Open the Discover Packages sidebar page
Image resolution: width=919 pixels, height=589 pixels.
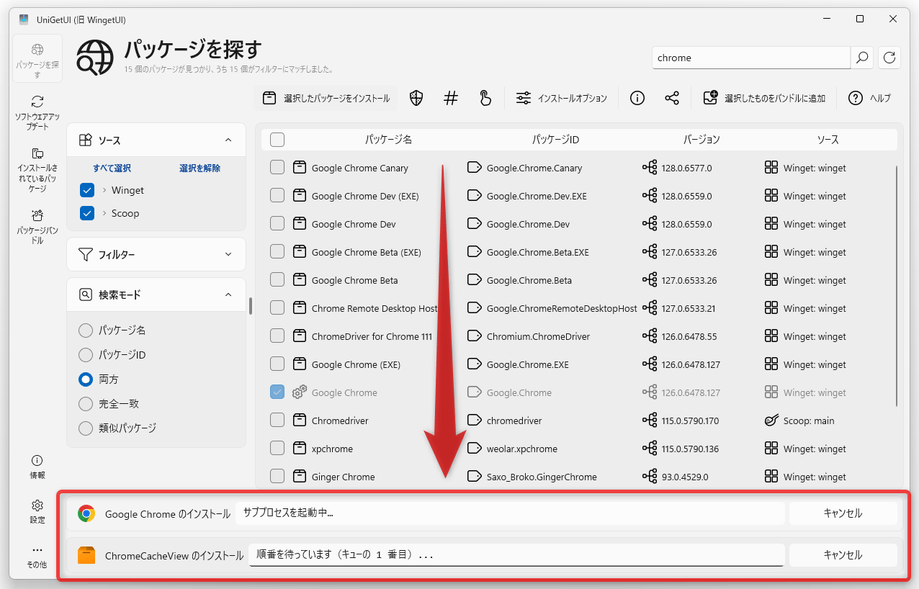click(x=37, y=59)
